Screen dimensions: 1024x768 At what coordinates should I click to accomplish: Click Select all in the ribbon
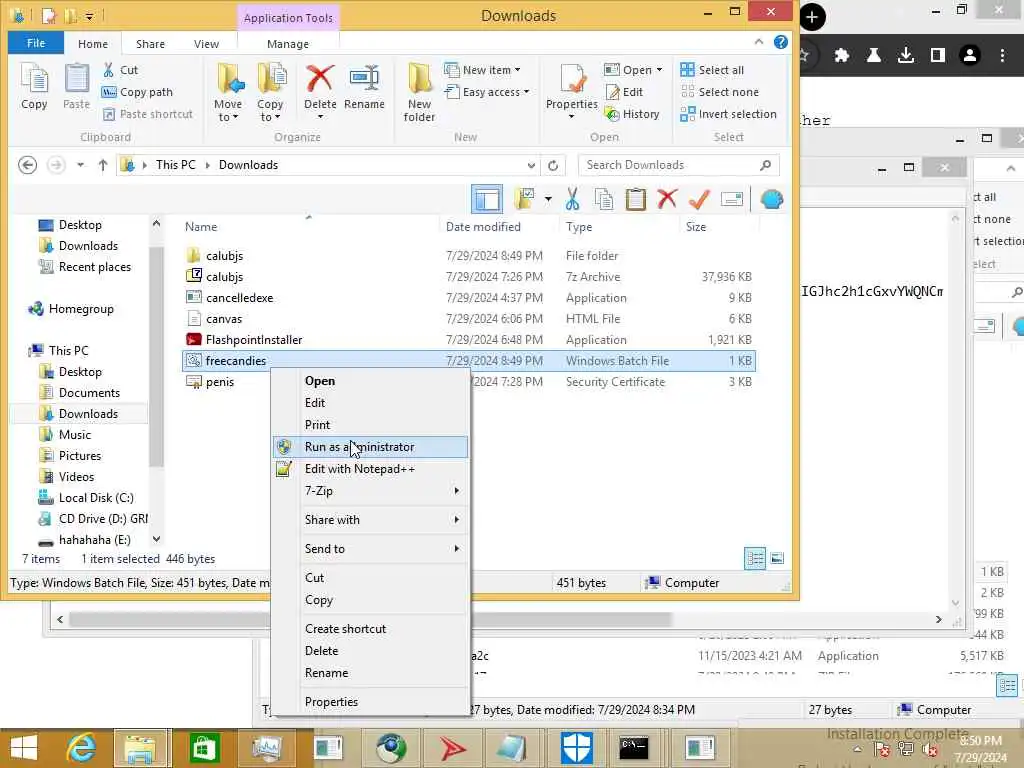point(712,70)
